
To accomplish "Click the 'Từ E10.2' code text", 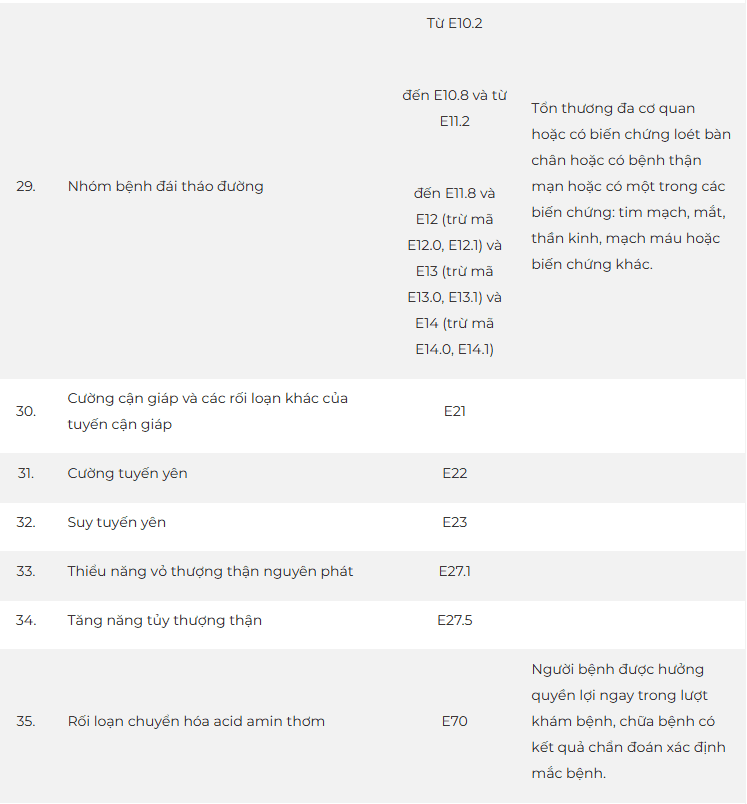I will tap(454, 23).
